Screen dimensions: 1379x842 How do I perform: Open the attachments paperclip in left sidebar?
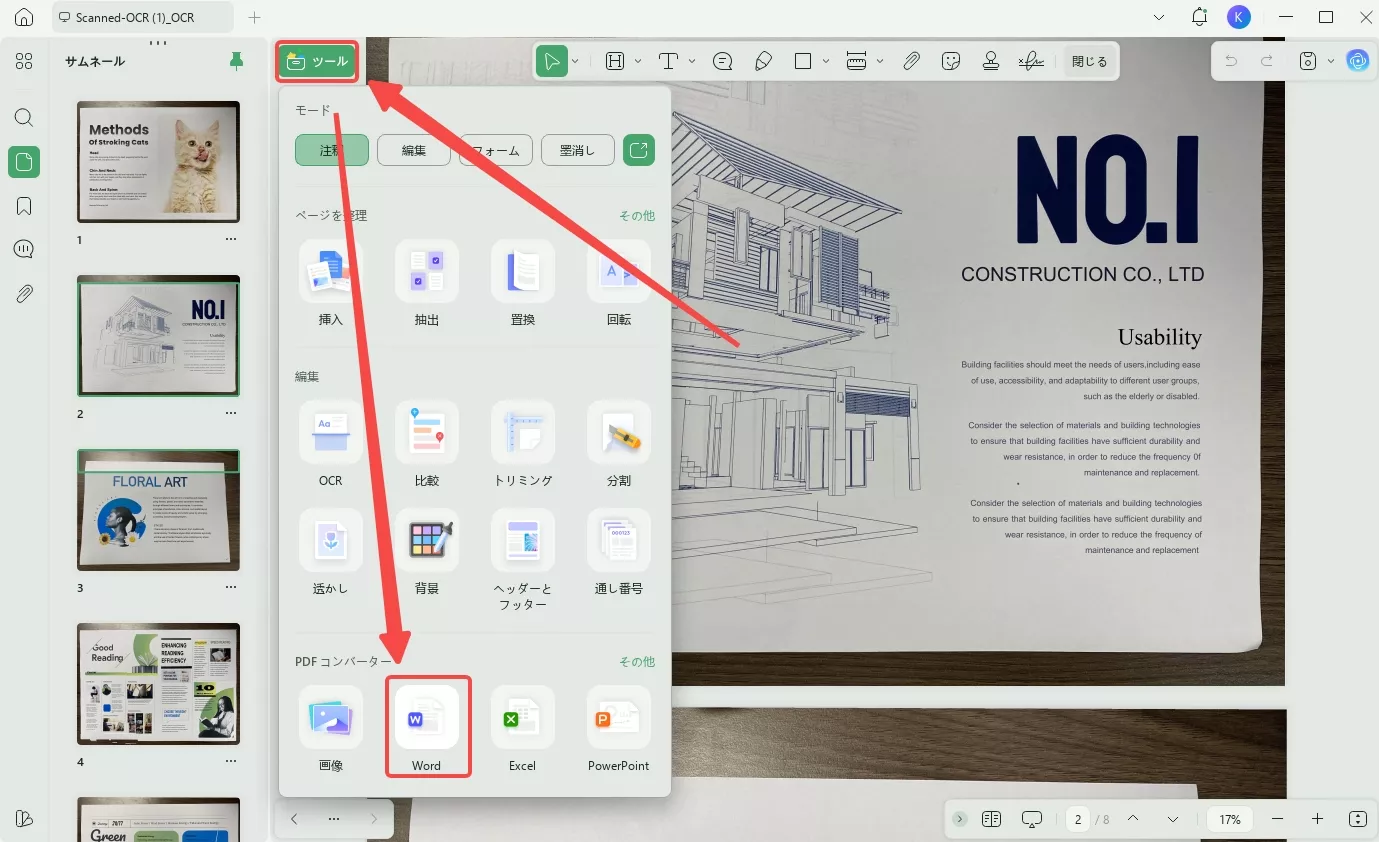[x=24, y=294]
